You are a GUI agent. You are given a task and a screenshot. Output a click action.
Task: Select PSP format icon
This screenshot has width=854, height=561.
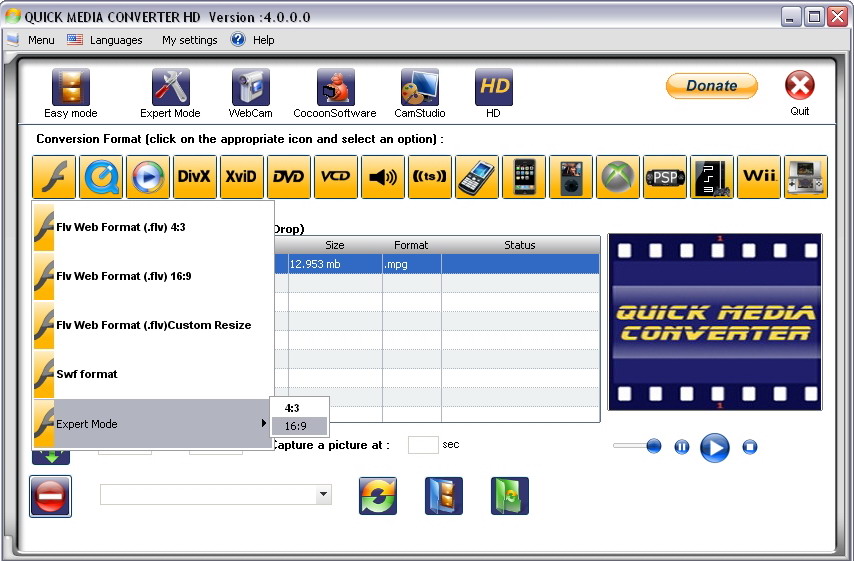[664, 176]
